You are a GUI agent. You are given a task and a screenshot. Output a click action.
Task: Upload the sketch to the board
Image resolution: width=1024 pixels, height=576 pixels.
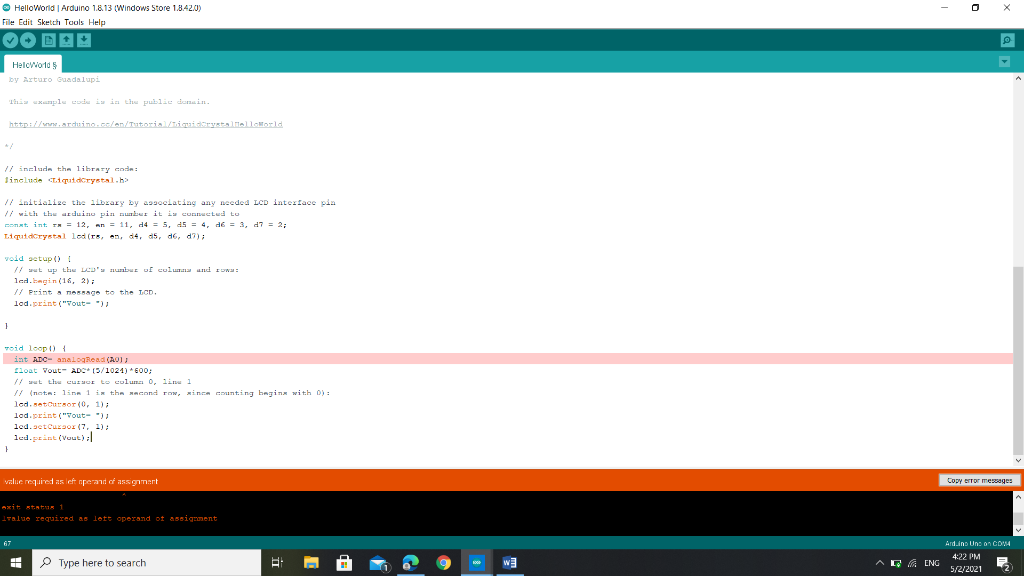[28, 40]
